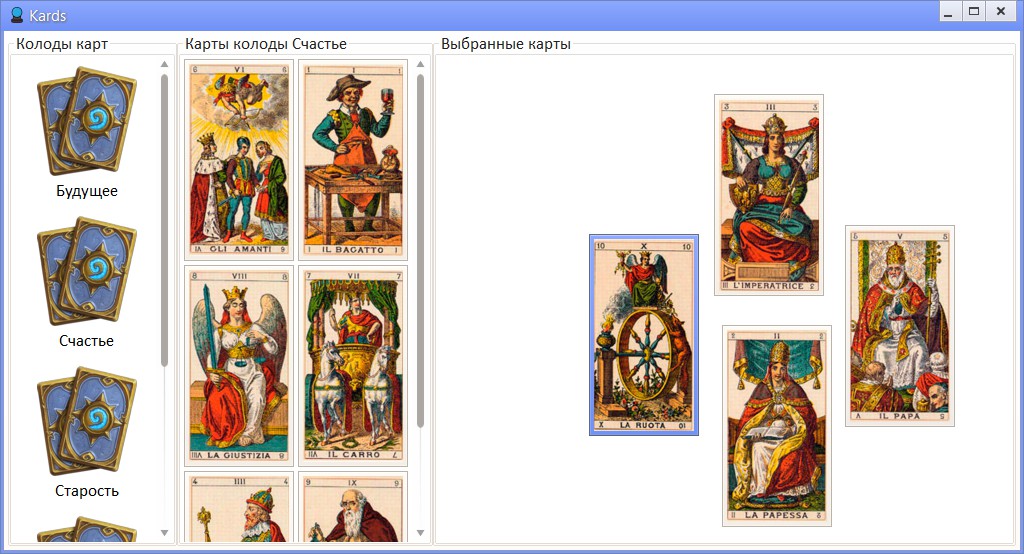Select the chosen La Papessa card
This screenshot has width=1024, height=554.
click(776, 426)
